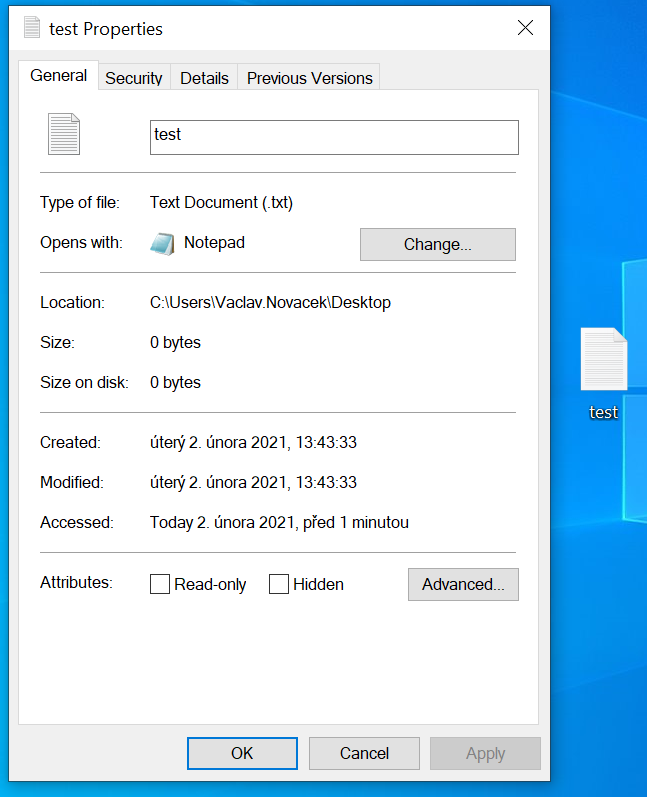The height and width of the screenshot is (797, 647).
Task: Click the Notepad program name text
Action: tap(214, 242)
